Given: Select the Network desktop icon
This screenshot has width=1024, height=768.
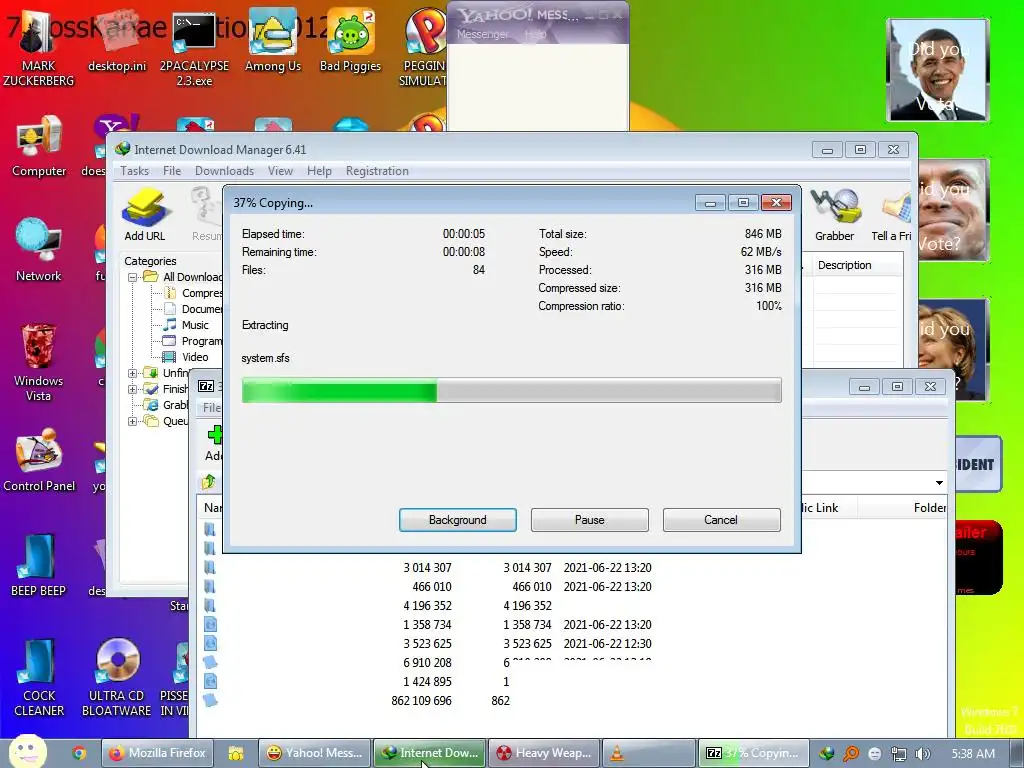Looking at the screenshot, I should [x=39, y=251].
